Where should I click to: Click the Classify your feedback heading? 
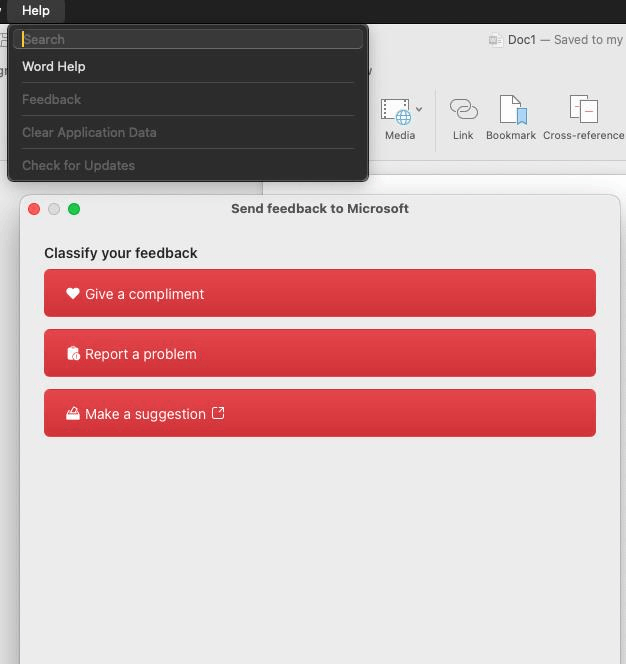pos(121,253)
